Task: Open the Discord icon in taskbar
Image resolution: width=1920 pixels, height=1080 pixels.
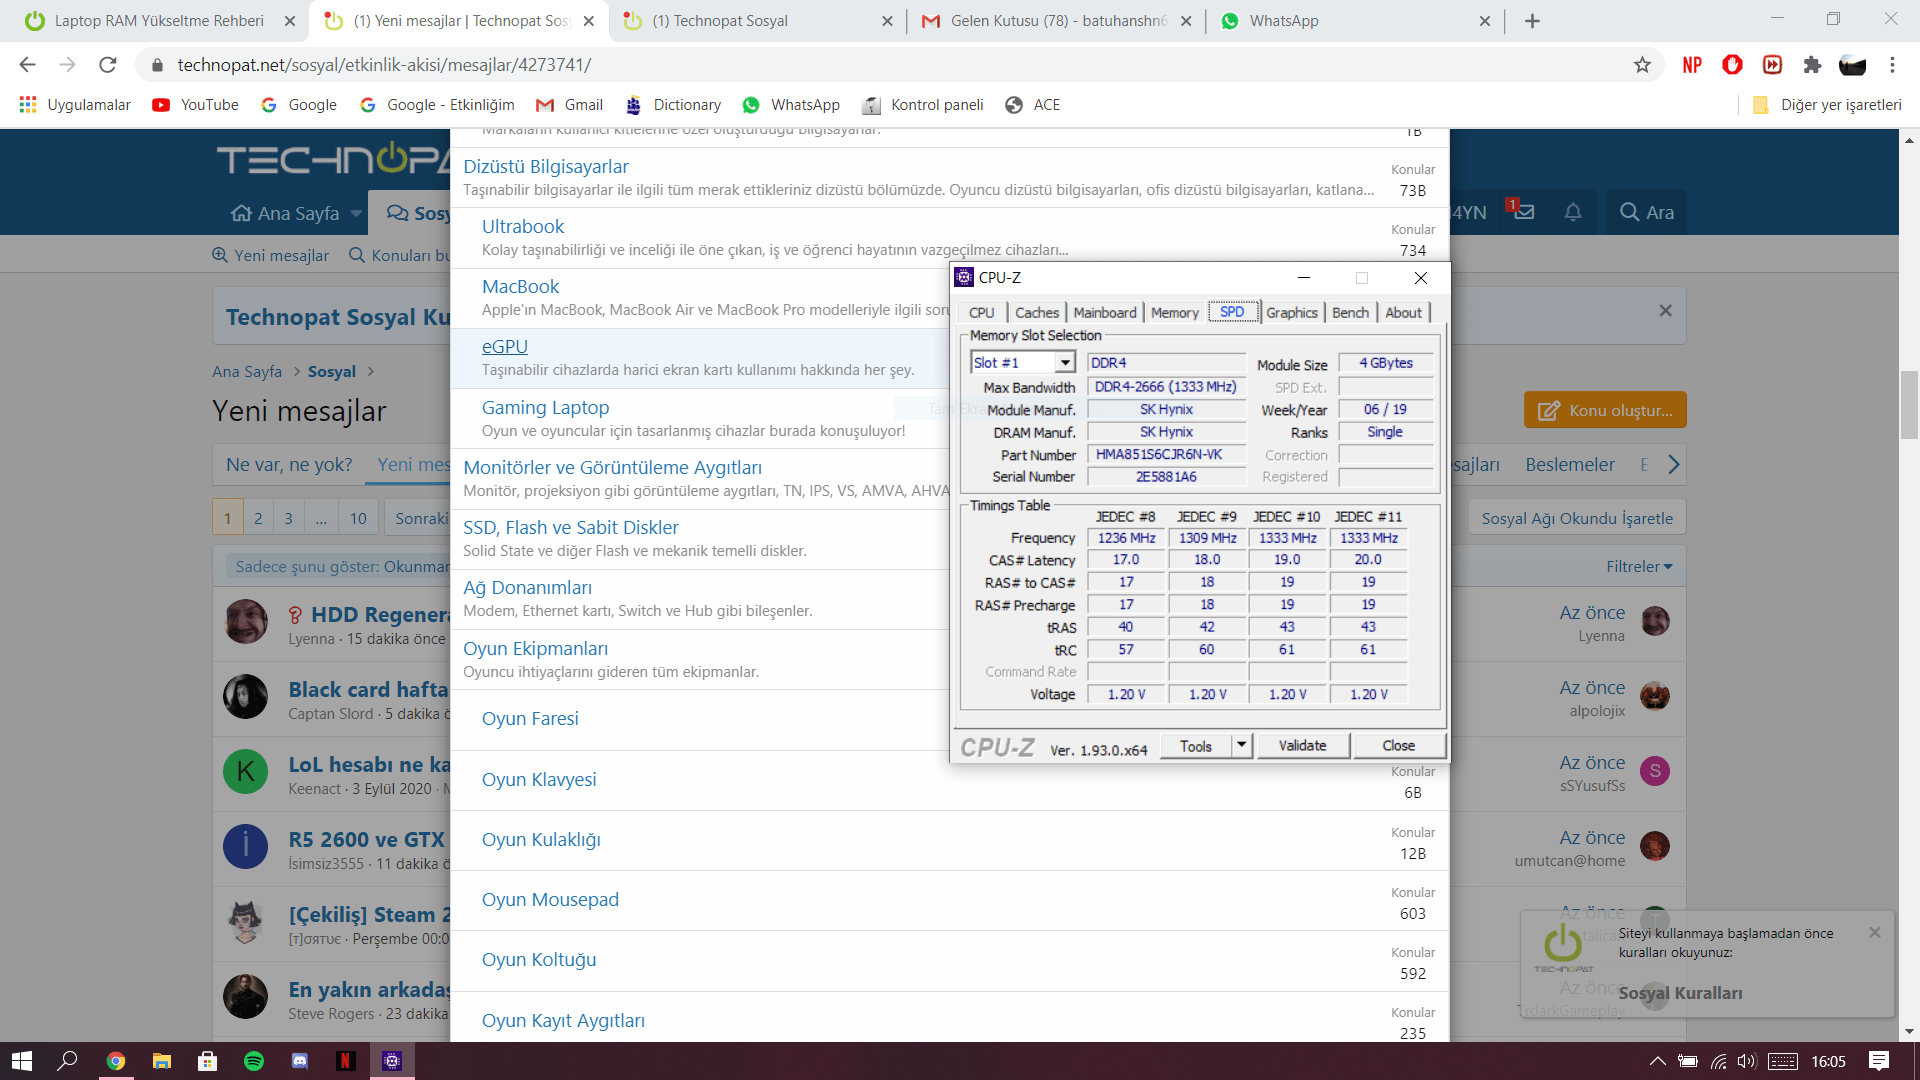Action: (300, 1061)
